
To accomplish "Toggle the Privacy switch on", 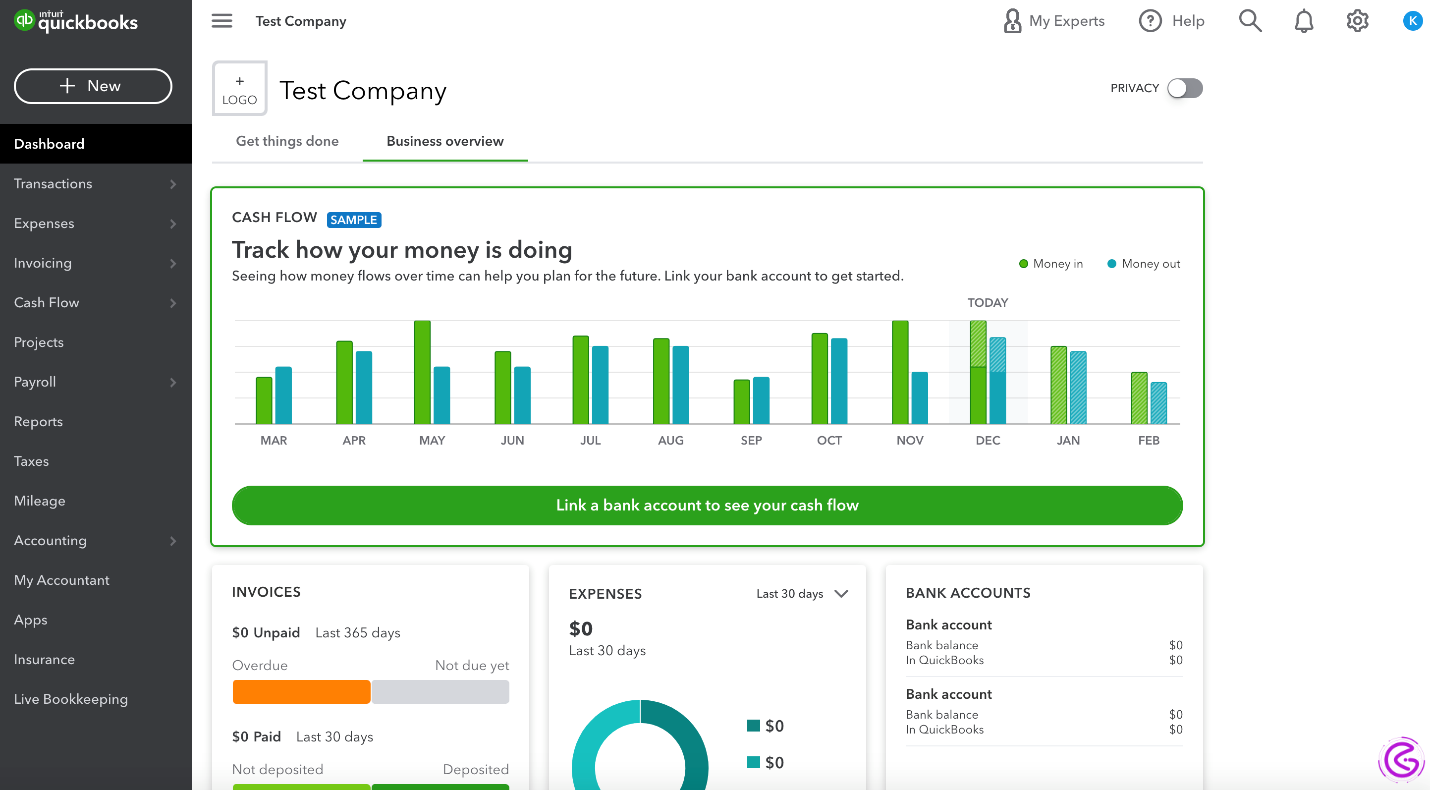I will click(x=1184, y=88).
